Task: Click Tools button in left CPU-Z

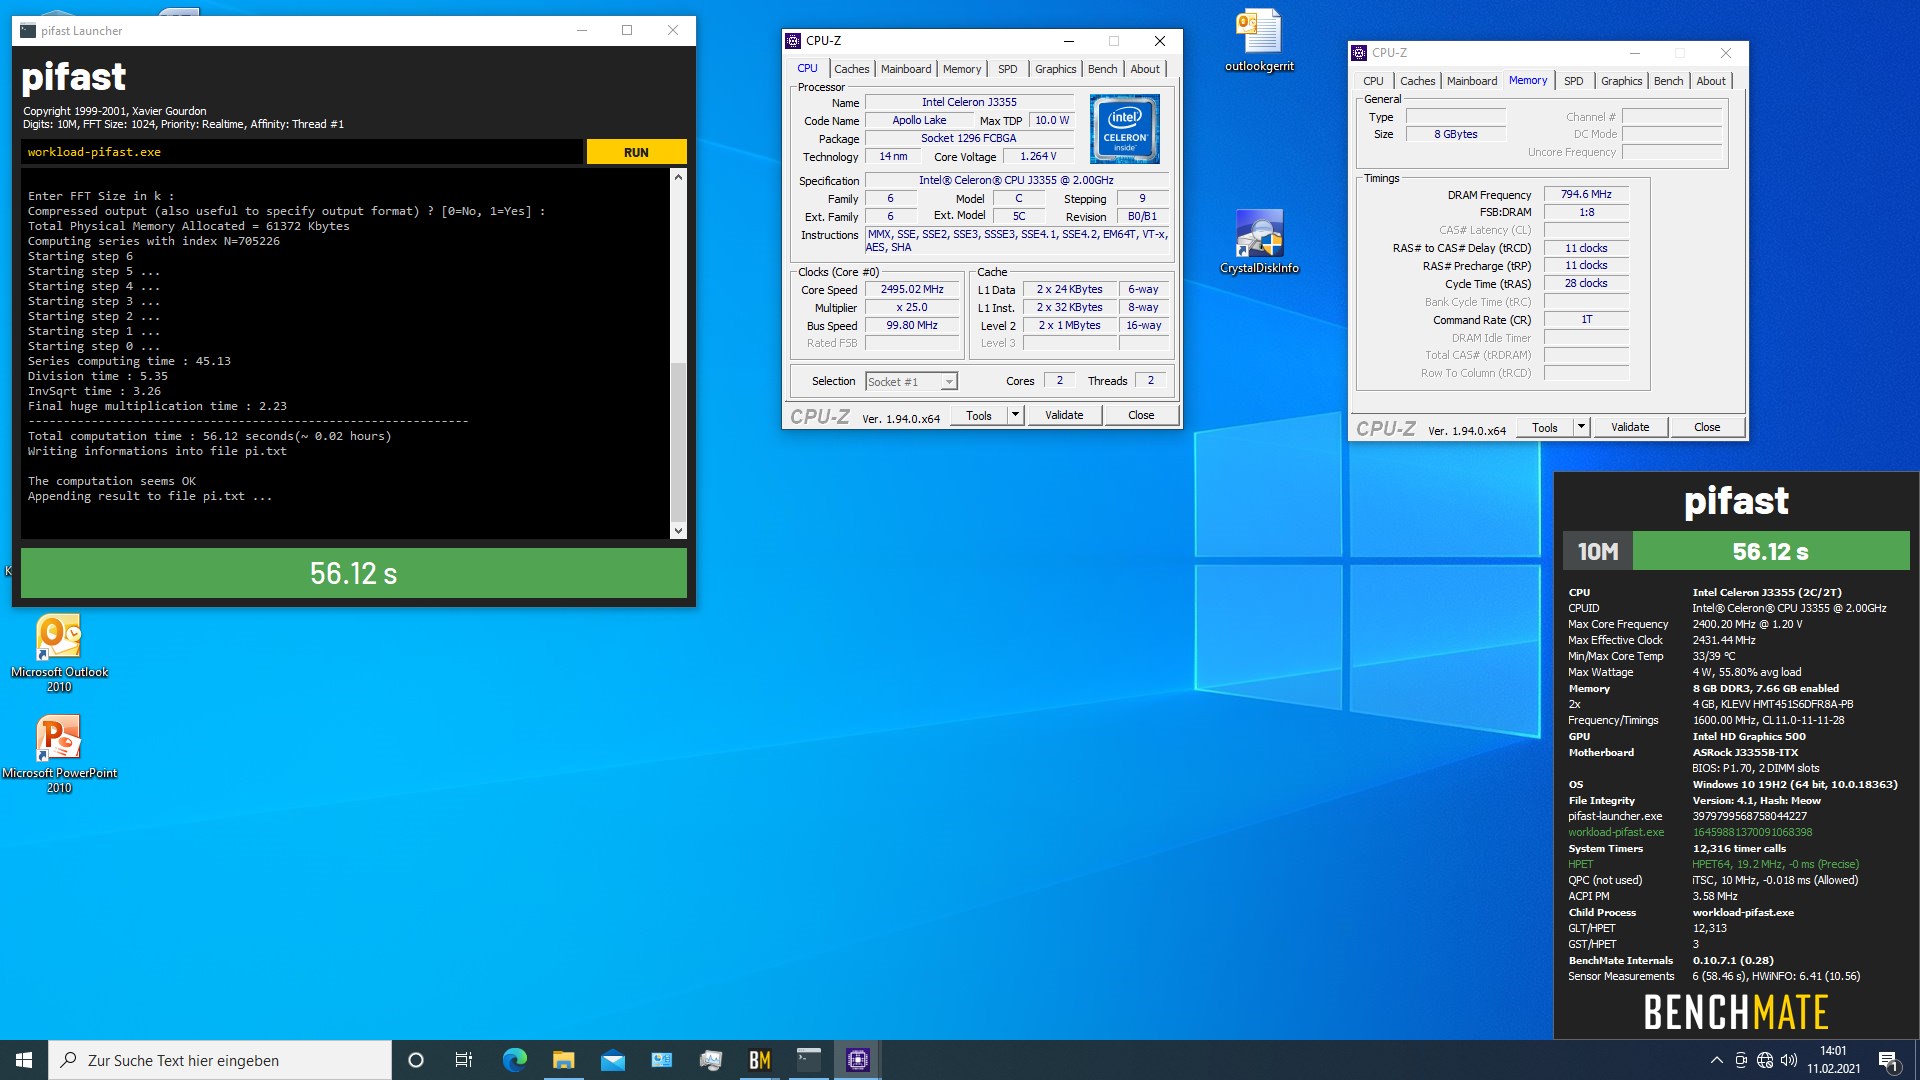Action: 979,415
